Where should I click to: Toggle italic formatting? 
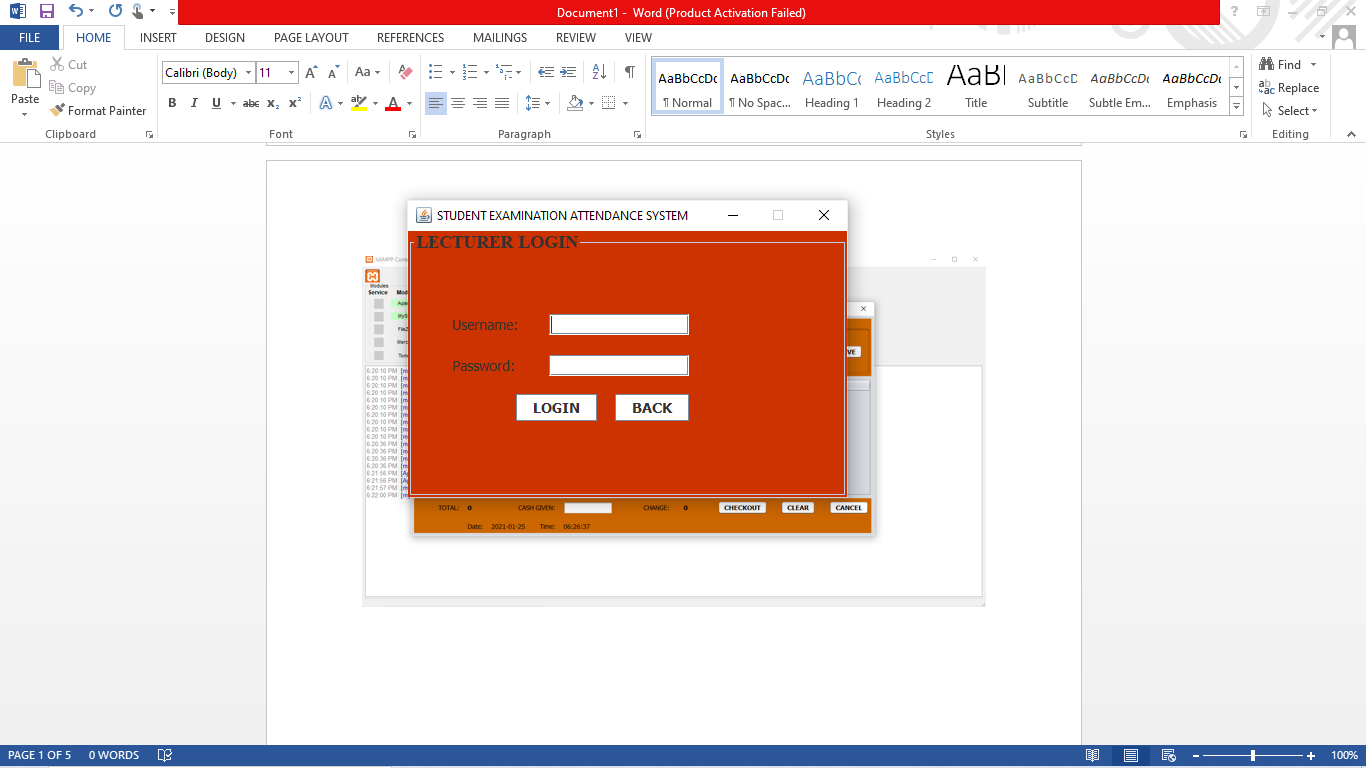click(x=193, y=102)
